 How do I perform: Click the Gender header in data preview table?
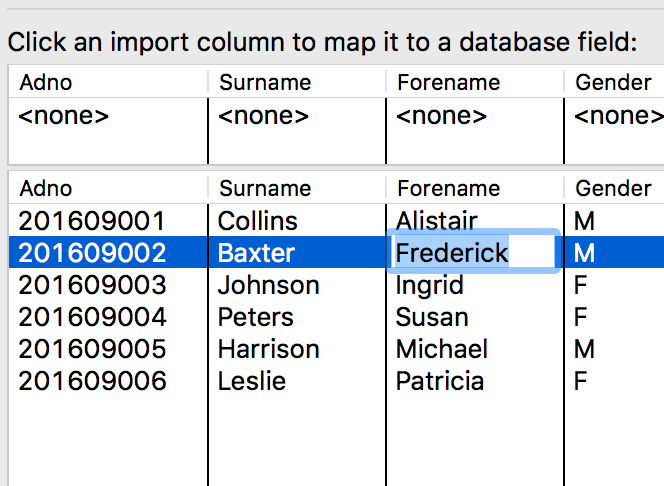(614, 188)
